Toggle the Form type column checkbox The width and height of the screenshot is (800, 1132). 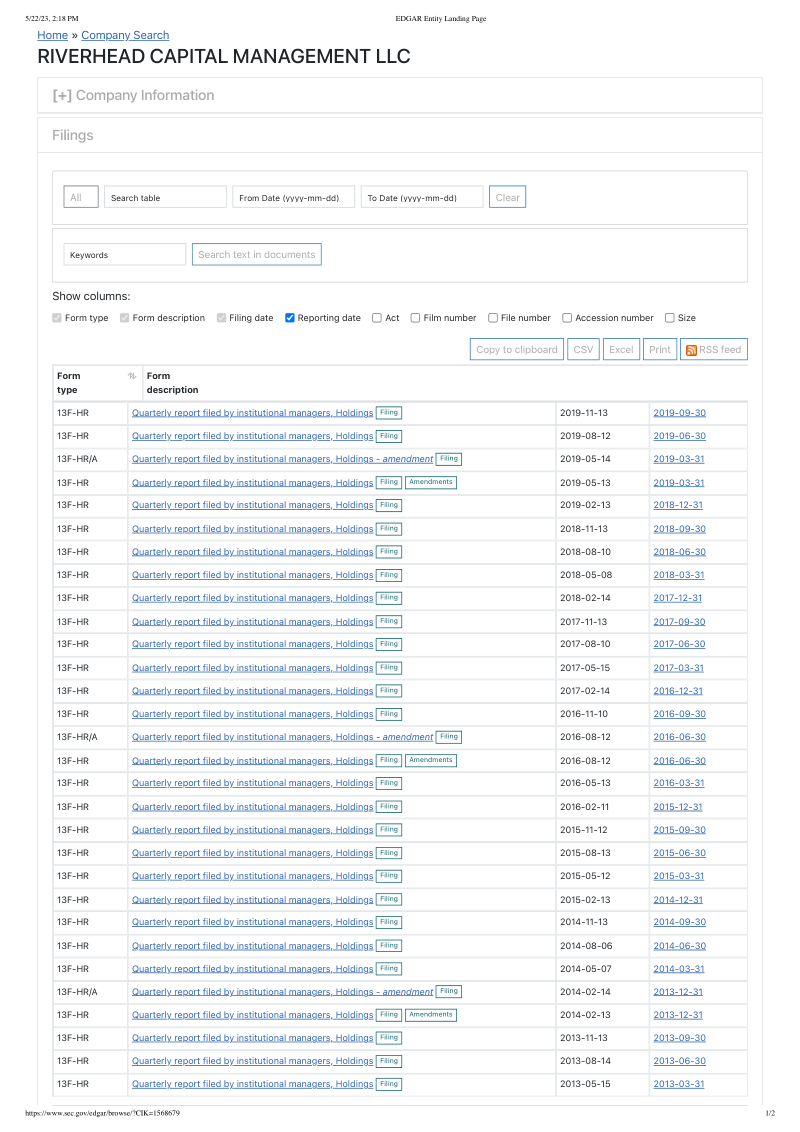click(57, 318)
